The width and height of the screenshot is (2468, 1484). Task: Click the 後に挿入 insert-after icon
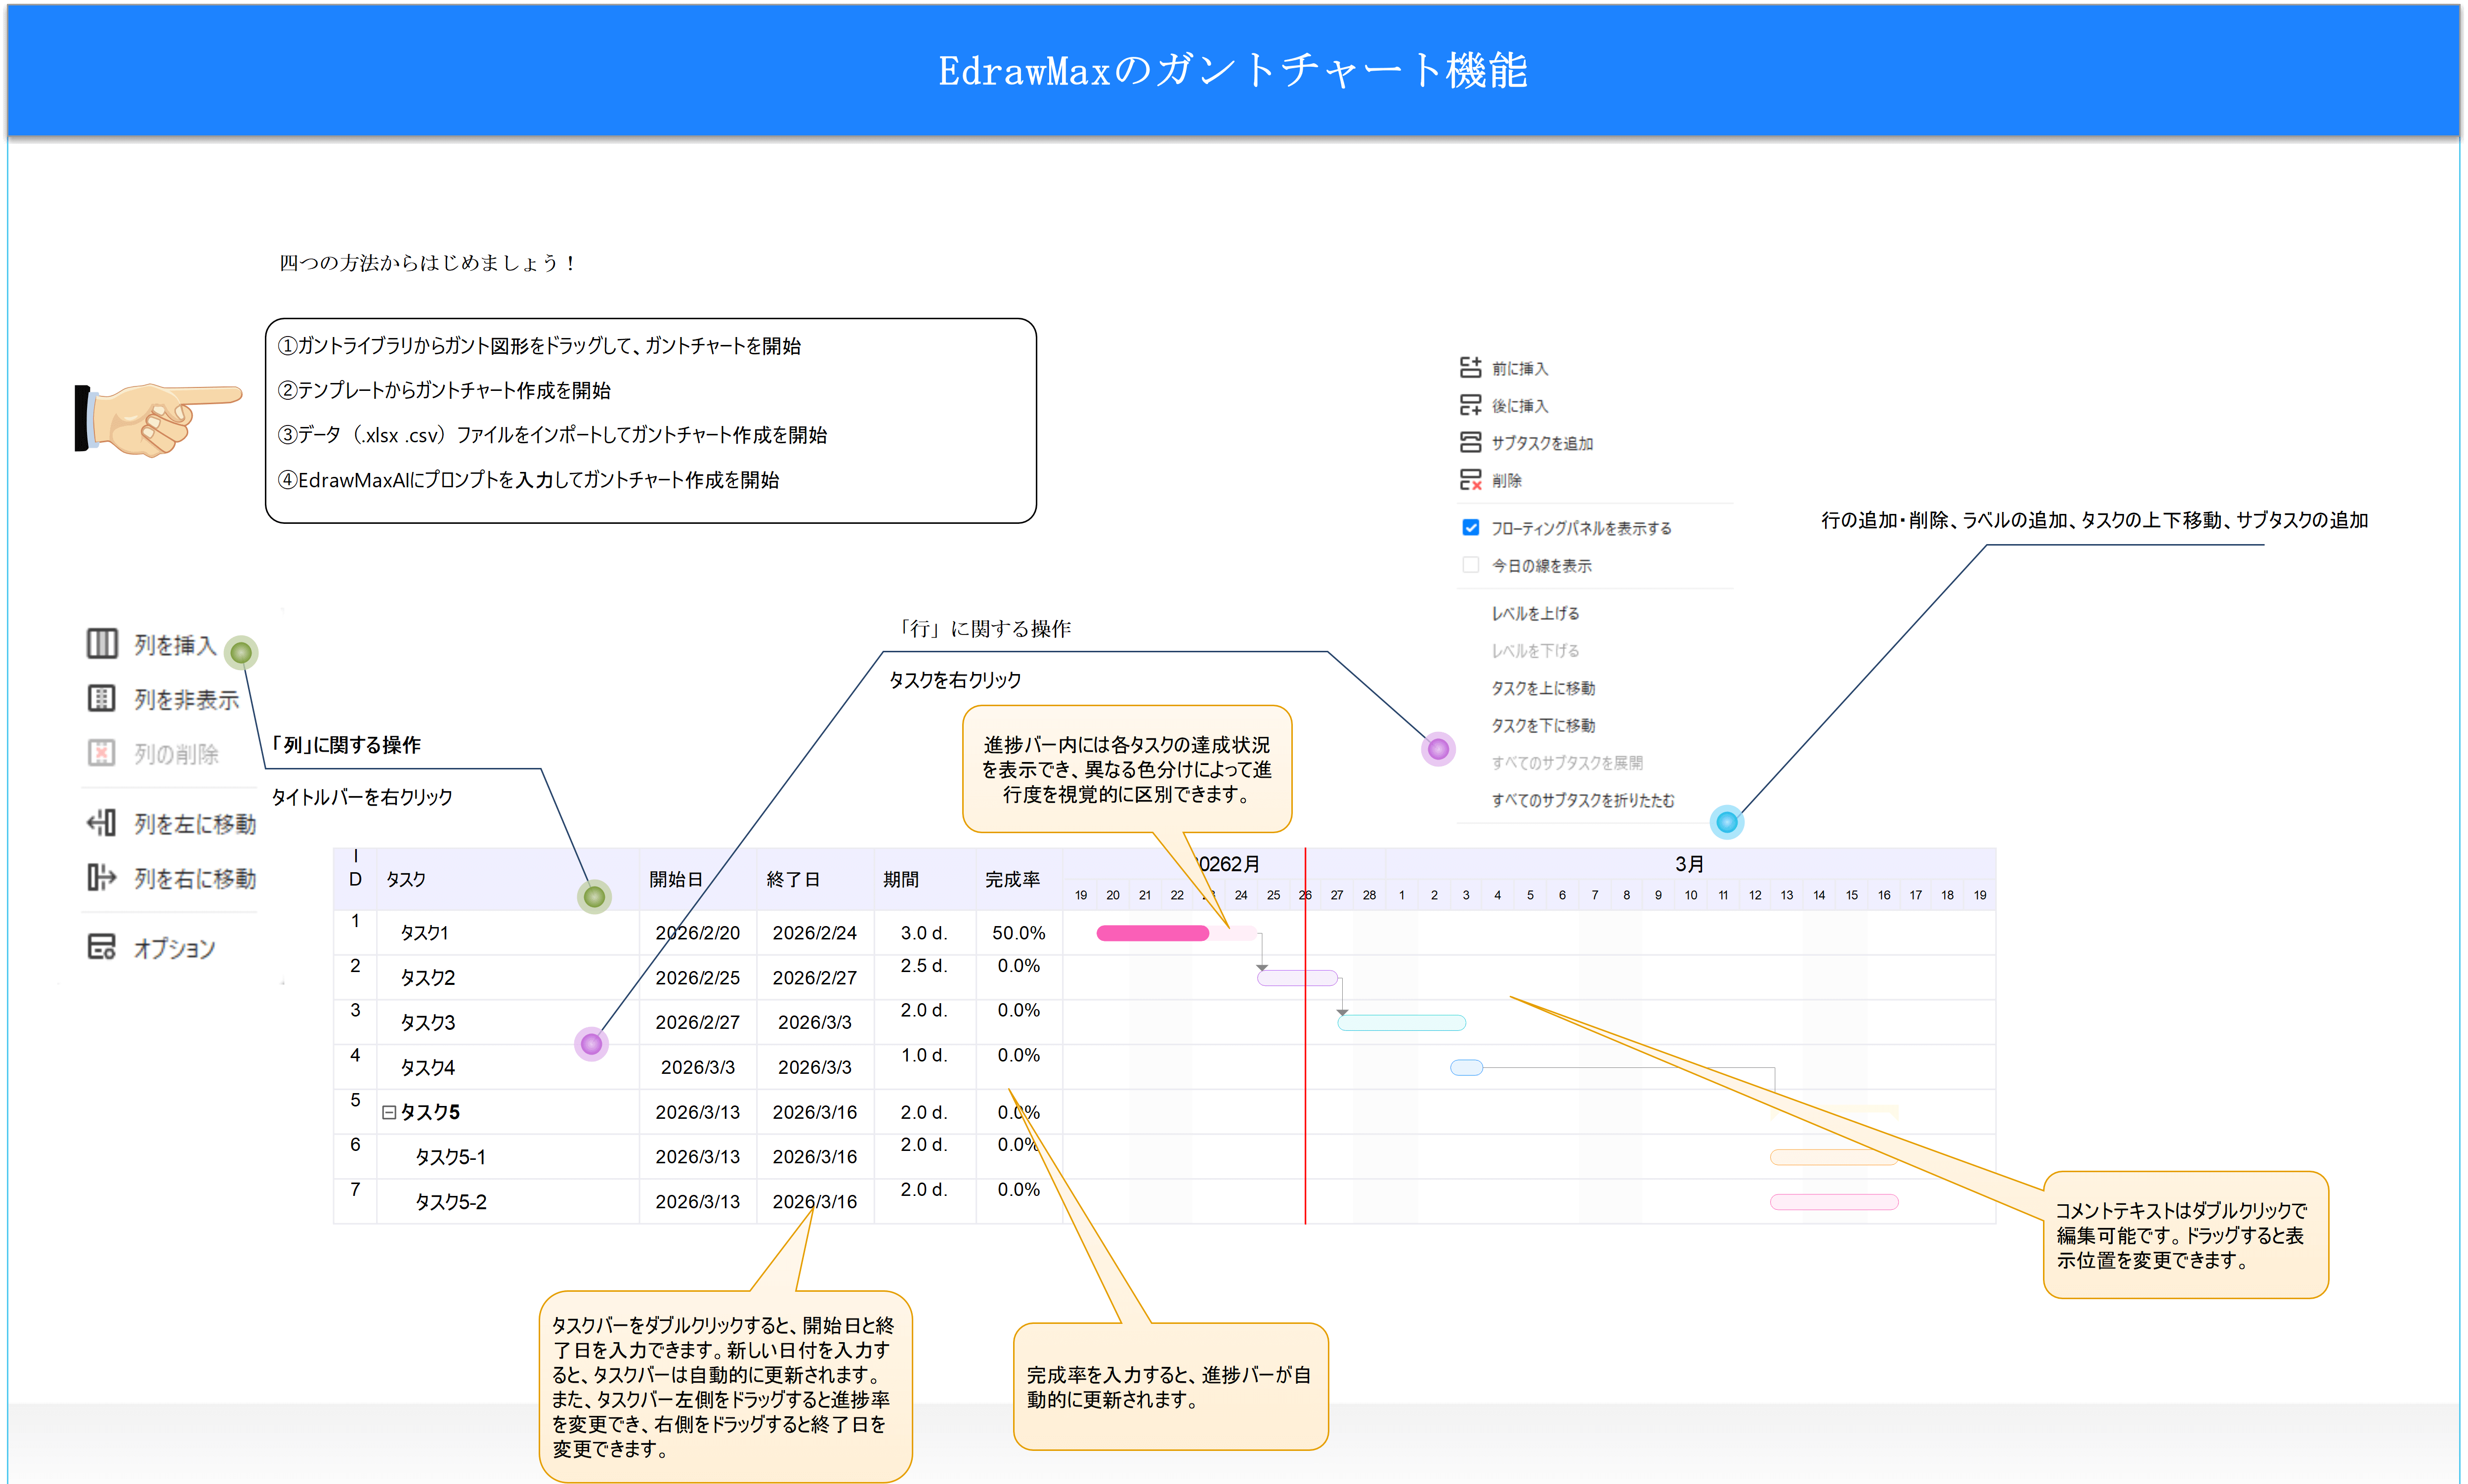coord(1470,405)
